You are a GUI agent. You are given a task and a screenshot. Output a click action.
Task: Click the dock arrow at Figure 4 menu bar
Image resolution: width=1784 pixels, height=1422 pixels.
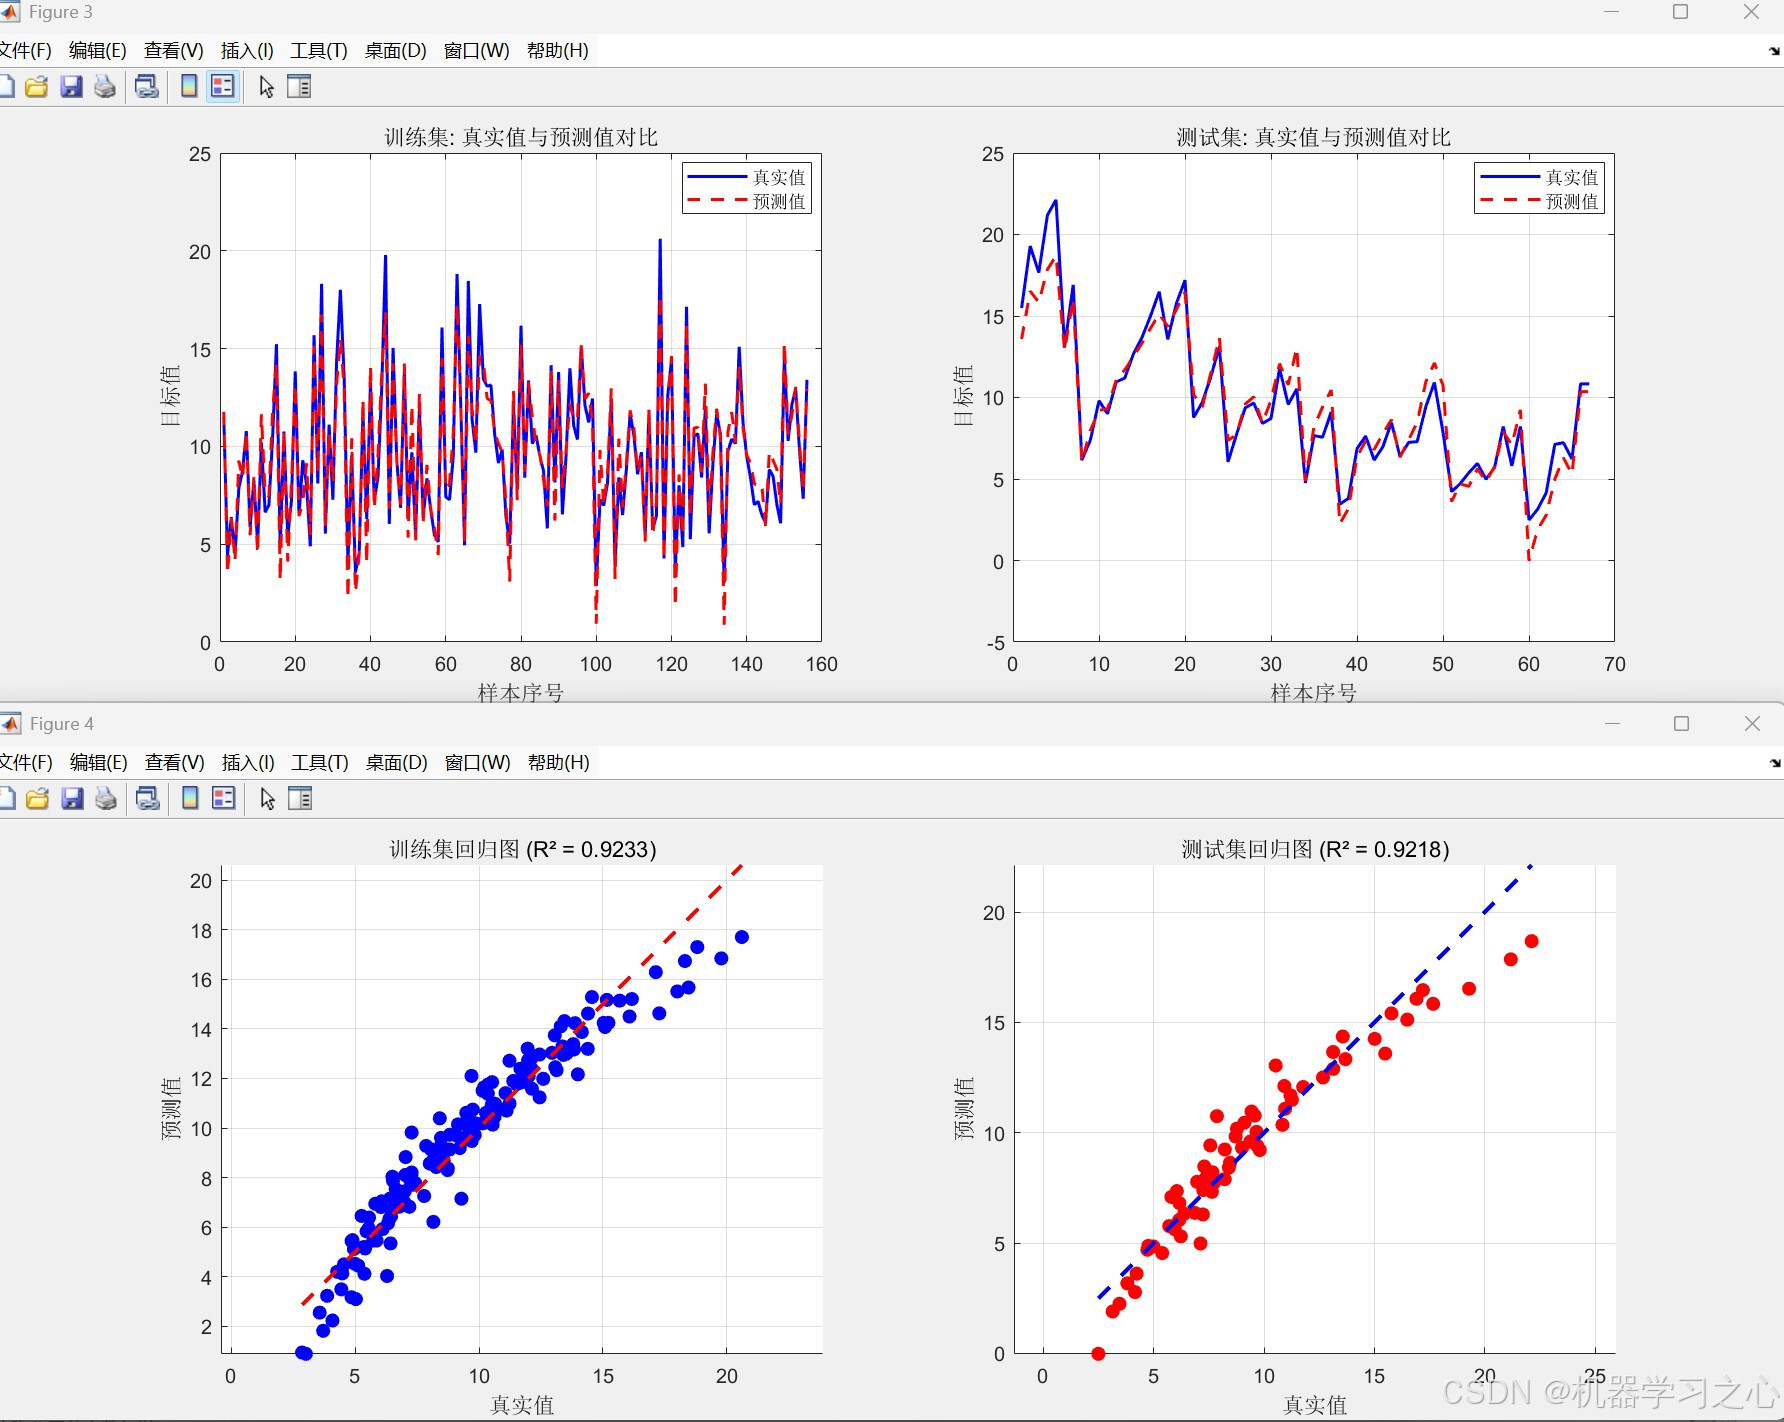click(1774, 763)
